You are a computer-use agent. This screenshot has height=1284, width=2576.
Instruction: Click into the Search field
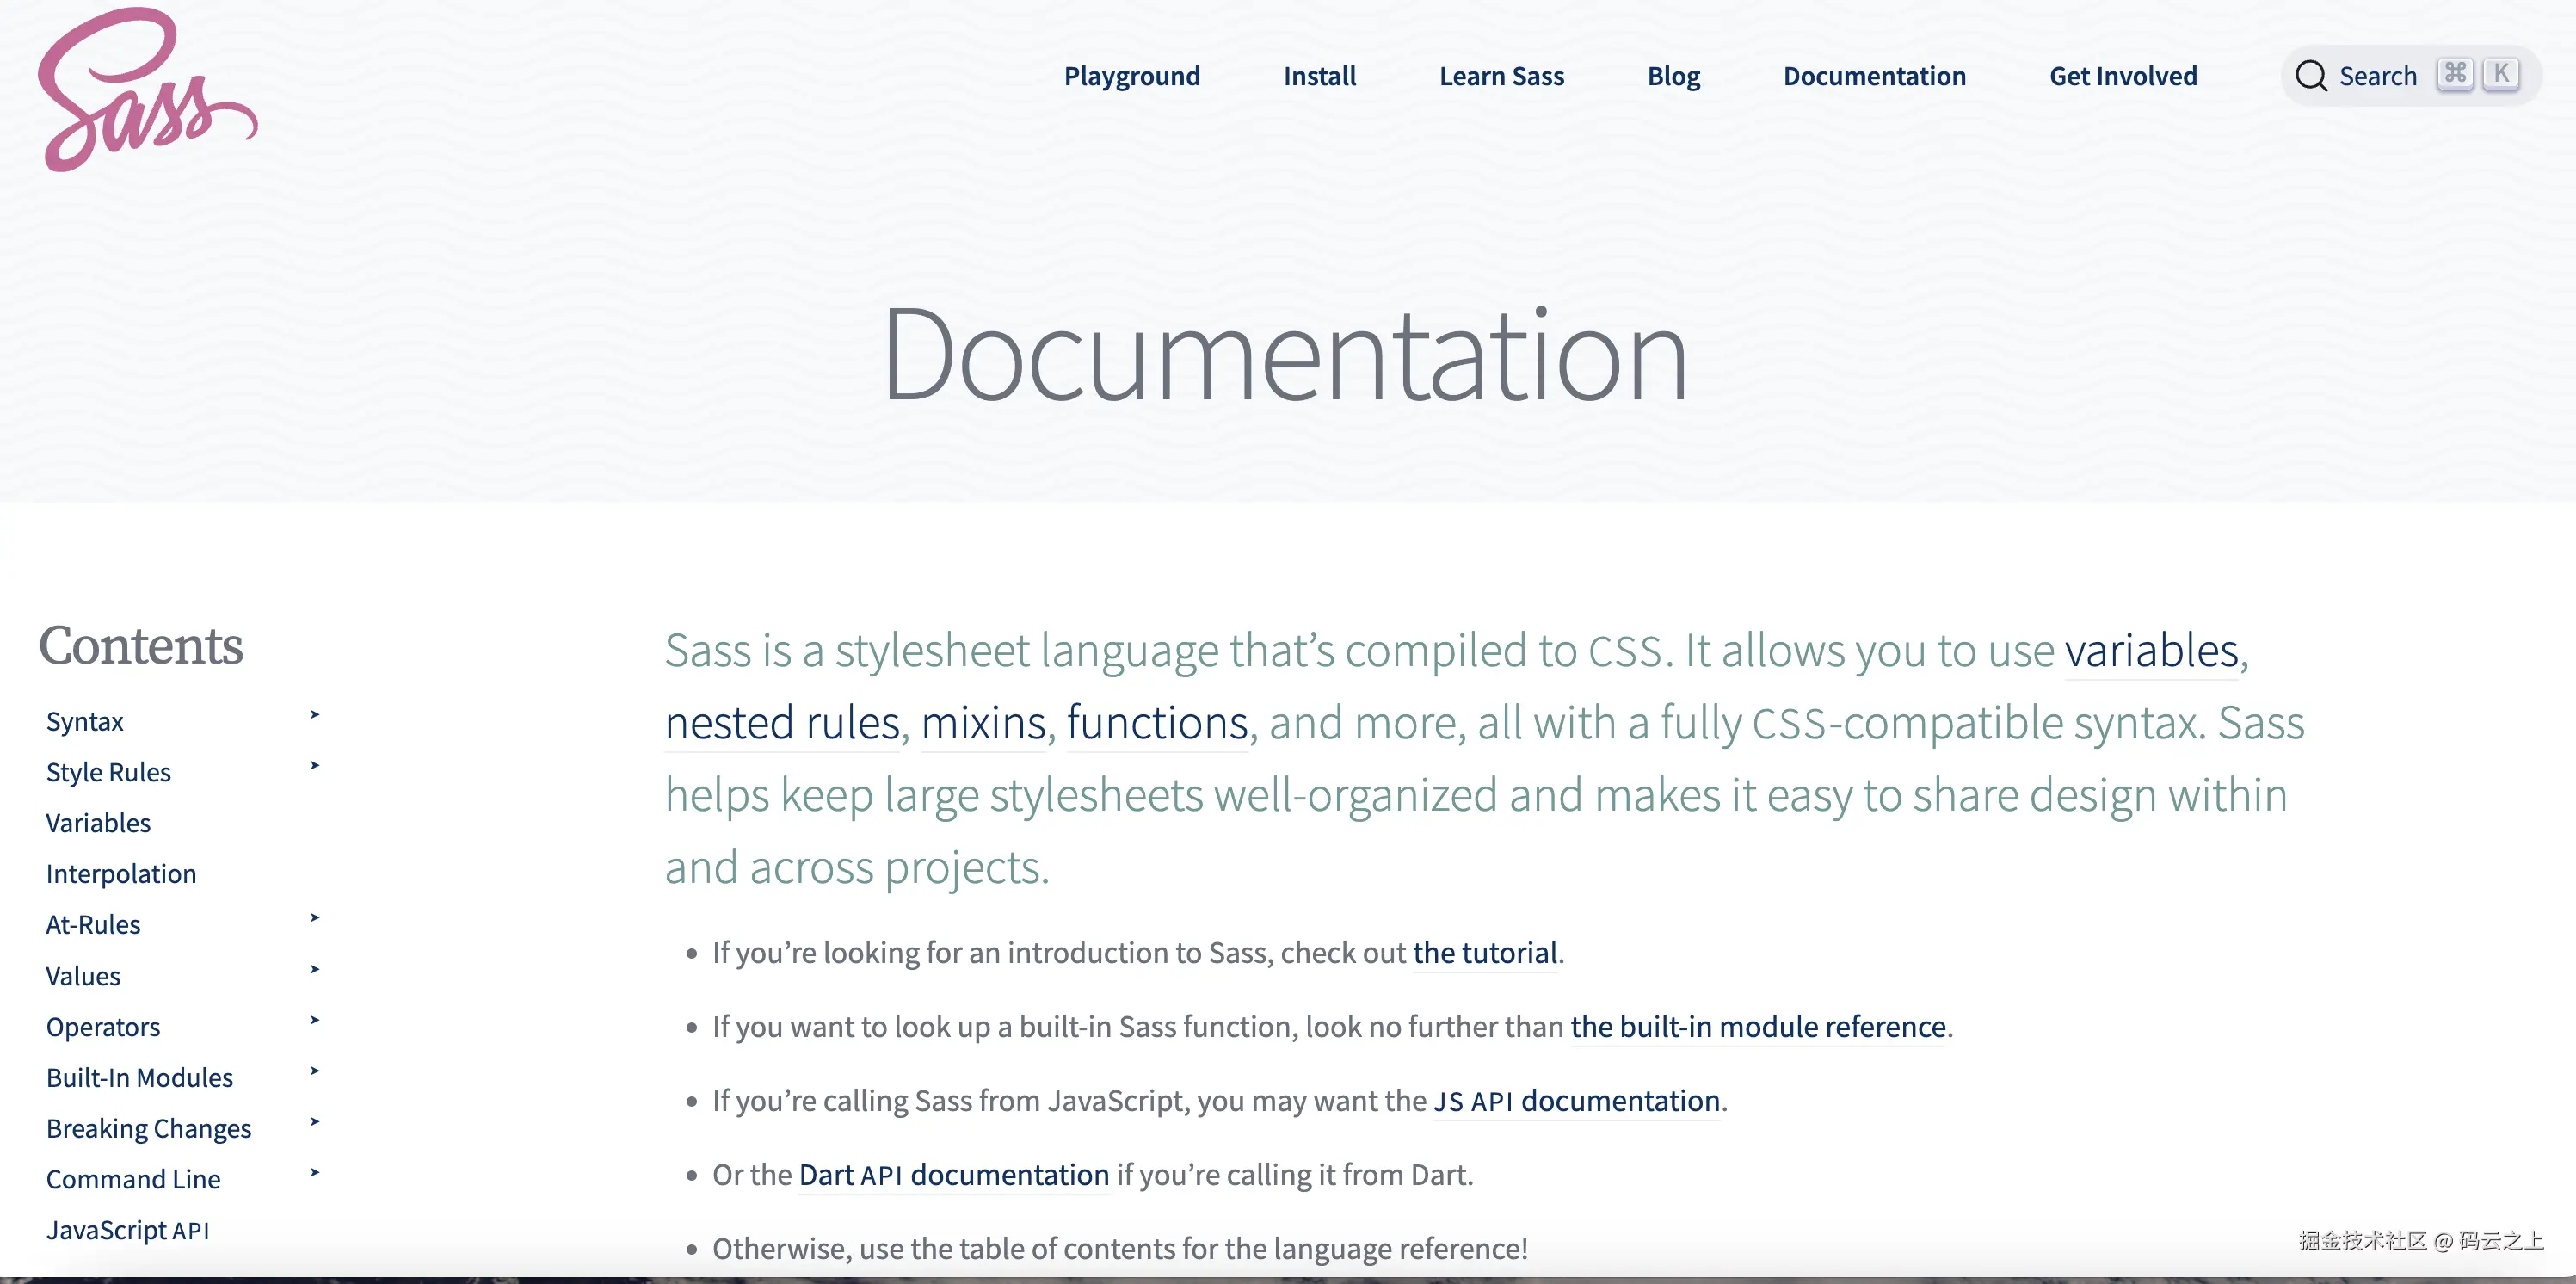[x=2377, y=76]
